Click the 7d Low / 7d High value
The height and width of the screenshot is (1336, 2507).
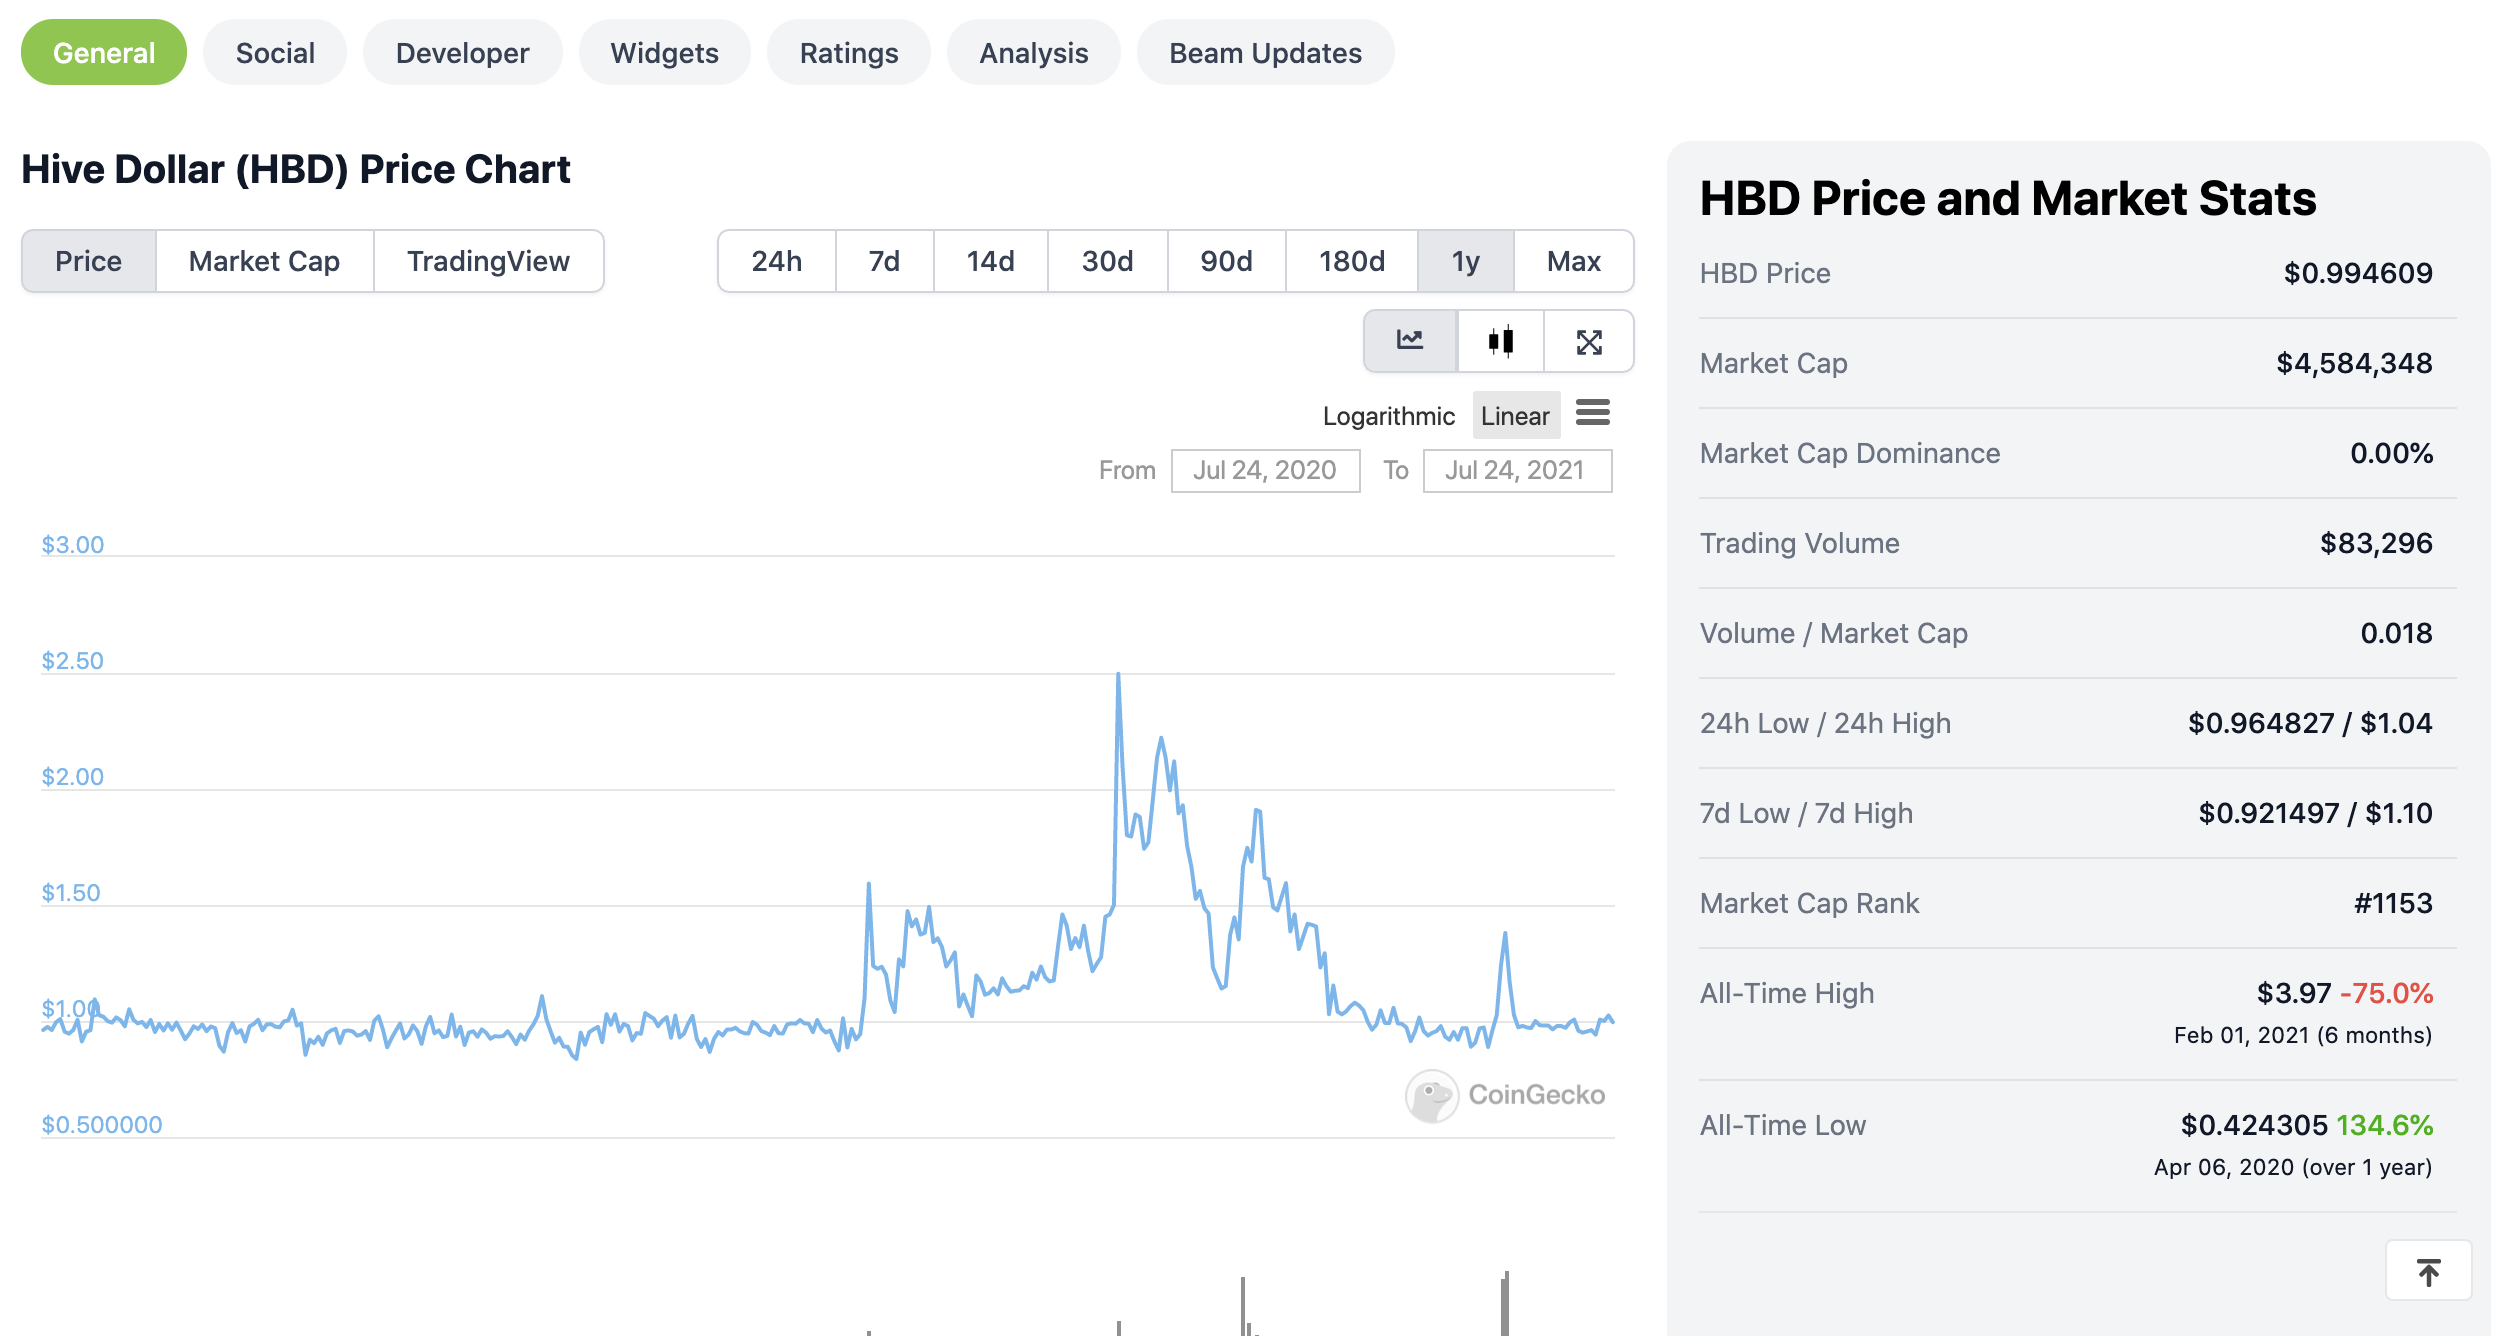pos(2315,813)
